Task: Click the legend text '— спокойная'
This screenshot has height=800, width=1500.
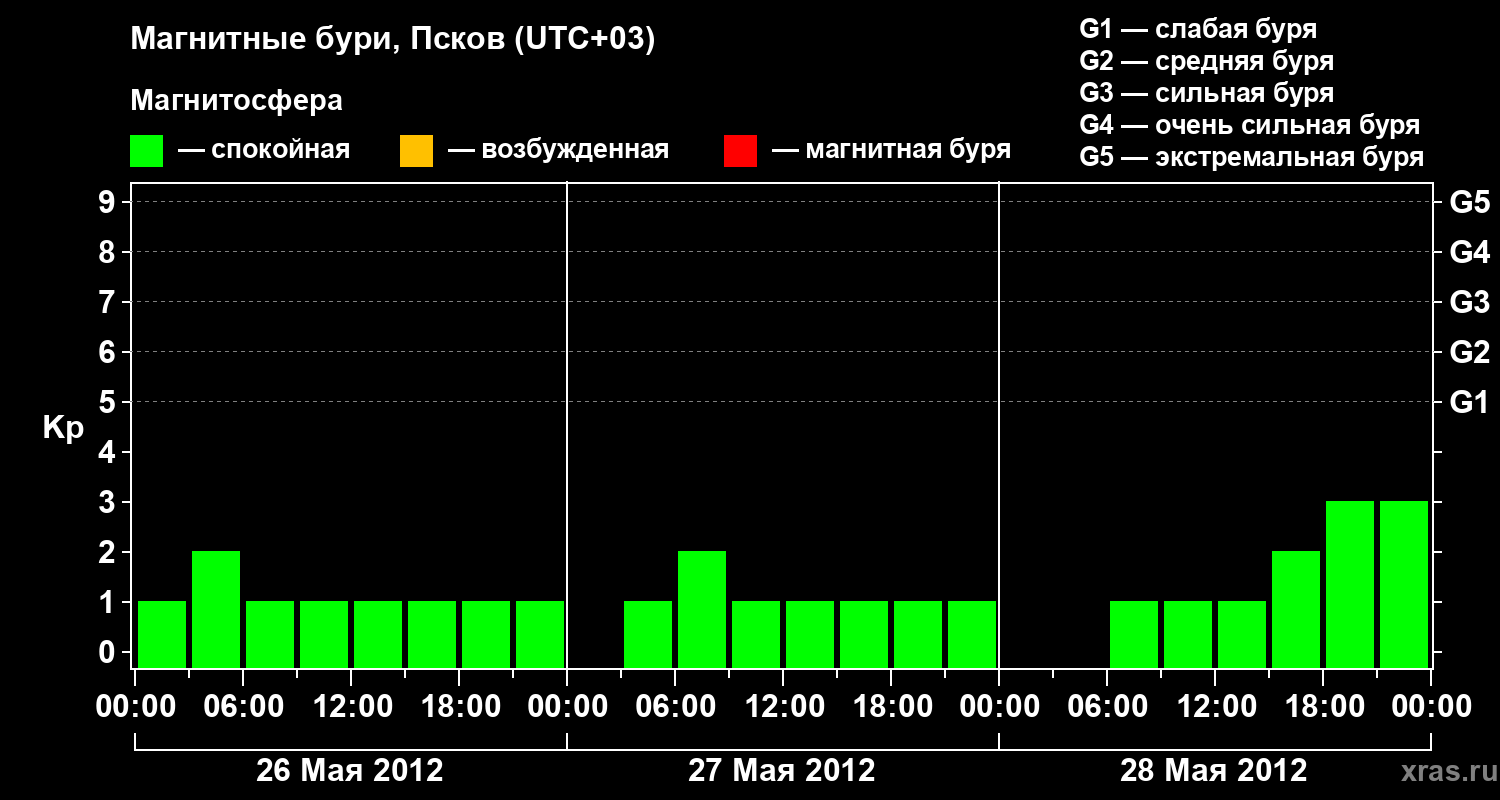Action: pos(264,150)
